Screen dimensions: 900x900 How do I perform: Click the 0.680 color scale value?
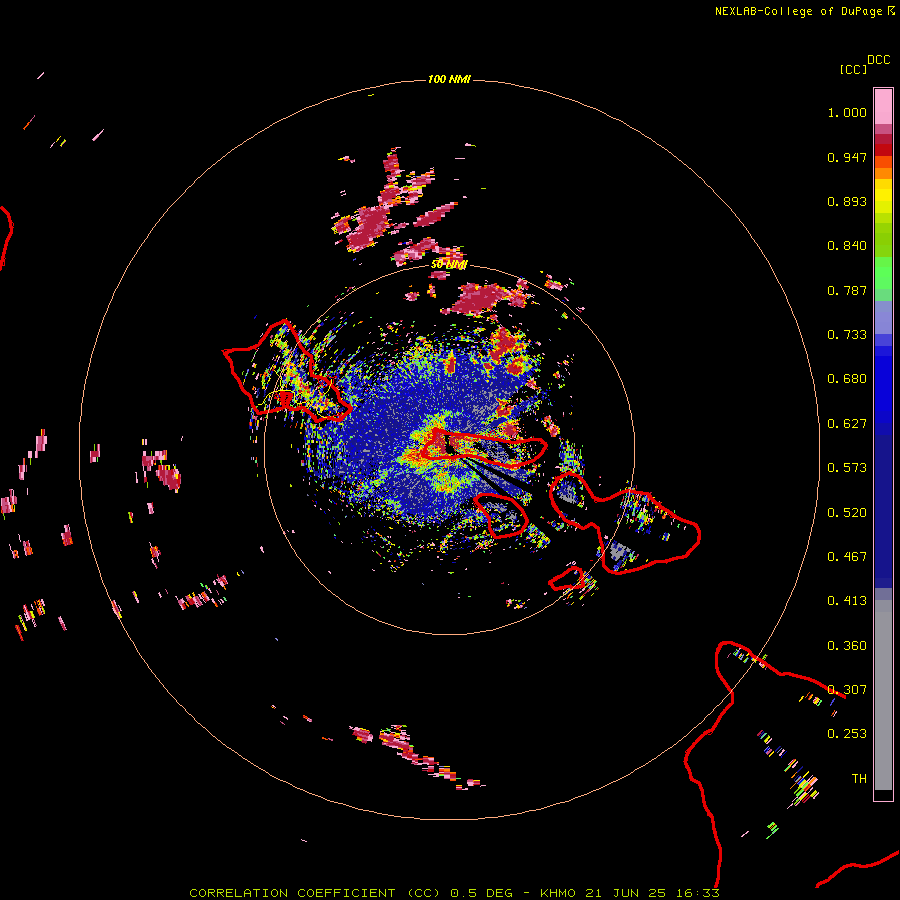tap(847, 379)
